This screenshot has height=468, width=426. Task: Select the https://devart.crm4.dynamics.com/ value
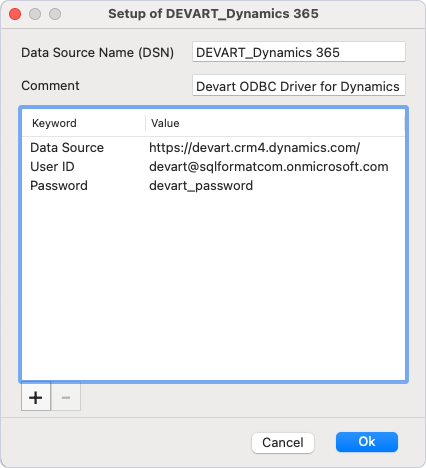coord(254,147)
